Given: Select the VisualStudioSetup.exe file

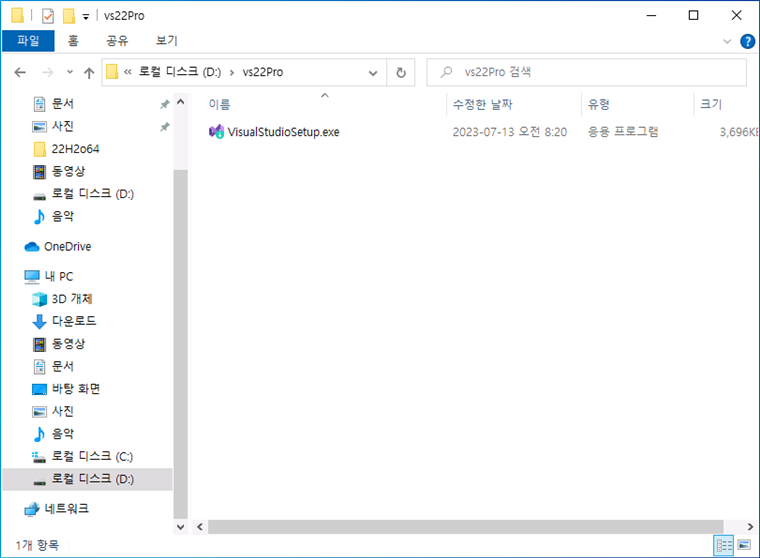Looking at the screenshot, I should 283,132.
